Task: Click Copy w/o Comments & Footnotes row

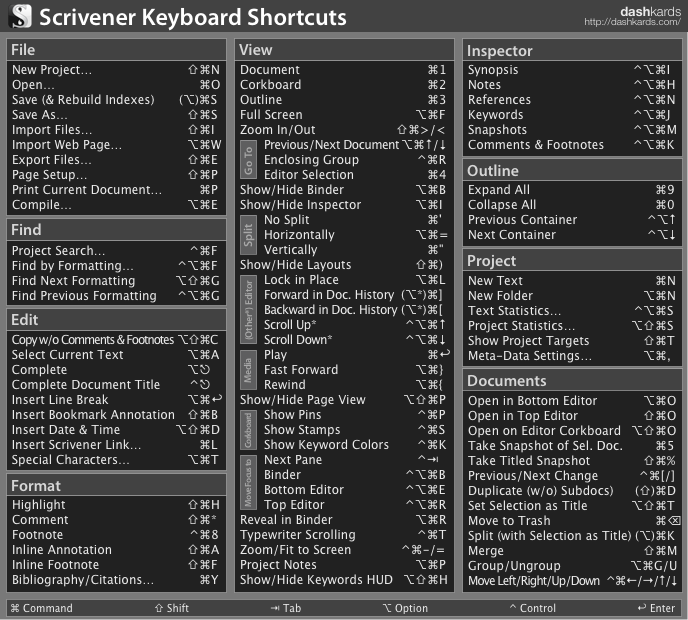Action: pyautogui.click(x=116, y=340)
